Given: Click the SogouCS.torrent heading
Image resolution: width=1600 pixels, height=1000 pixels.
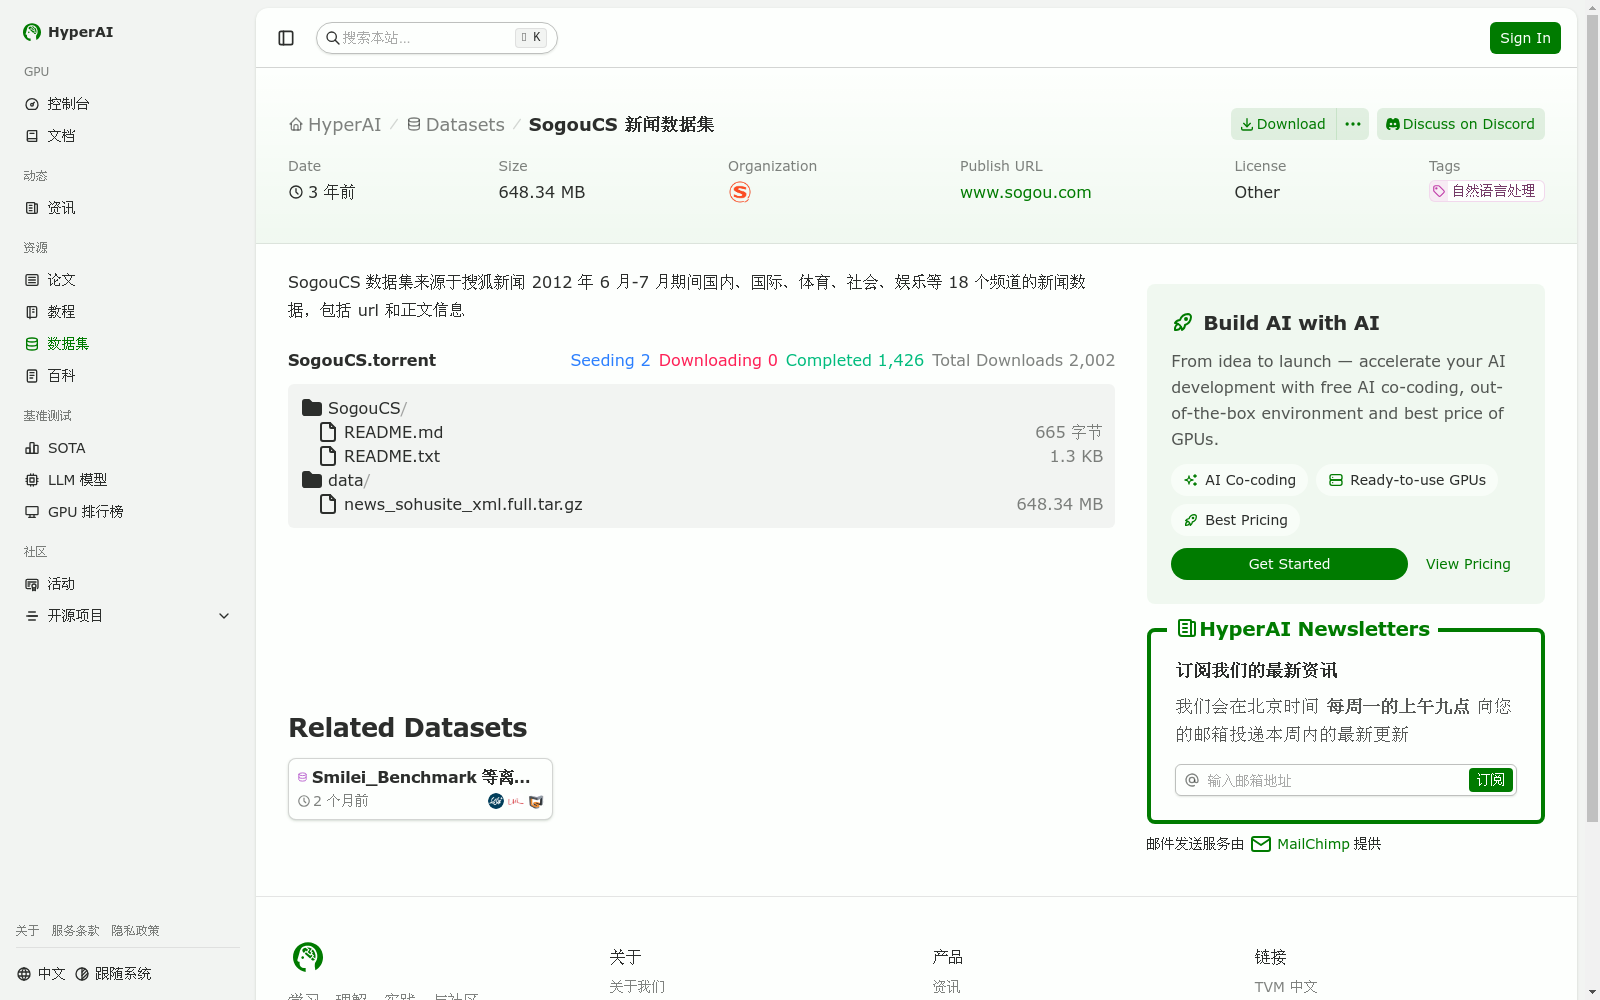Looking at the screenshot, I should 362,360.
